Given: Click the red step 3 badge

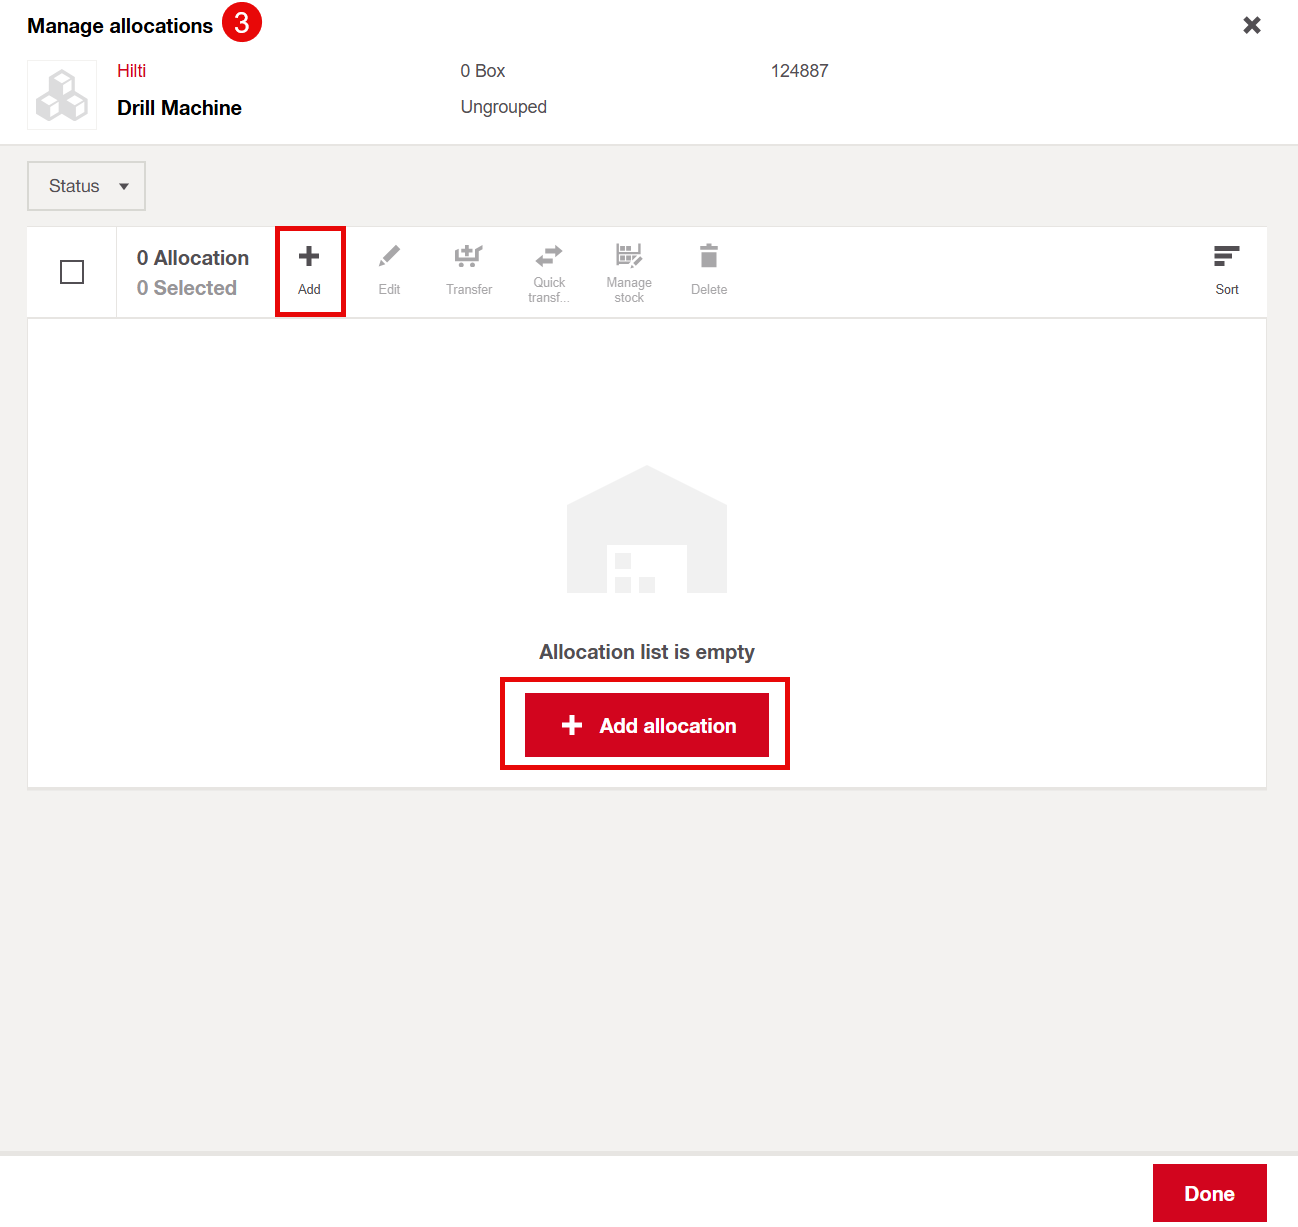Looking at the screenshot, I should coord(242,22).
